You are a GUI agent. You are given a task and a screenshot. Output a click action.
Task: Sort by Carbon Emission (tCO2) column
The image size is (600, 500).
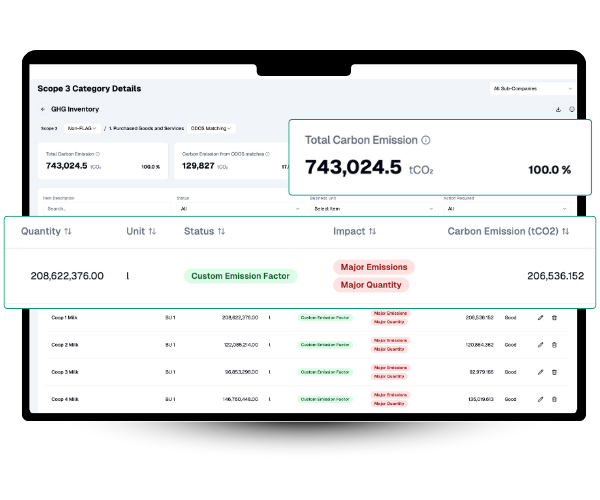coord(566,231)
